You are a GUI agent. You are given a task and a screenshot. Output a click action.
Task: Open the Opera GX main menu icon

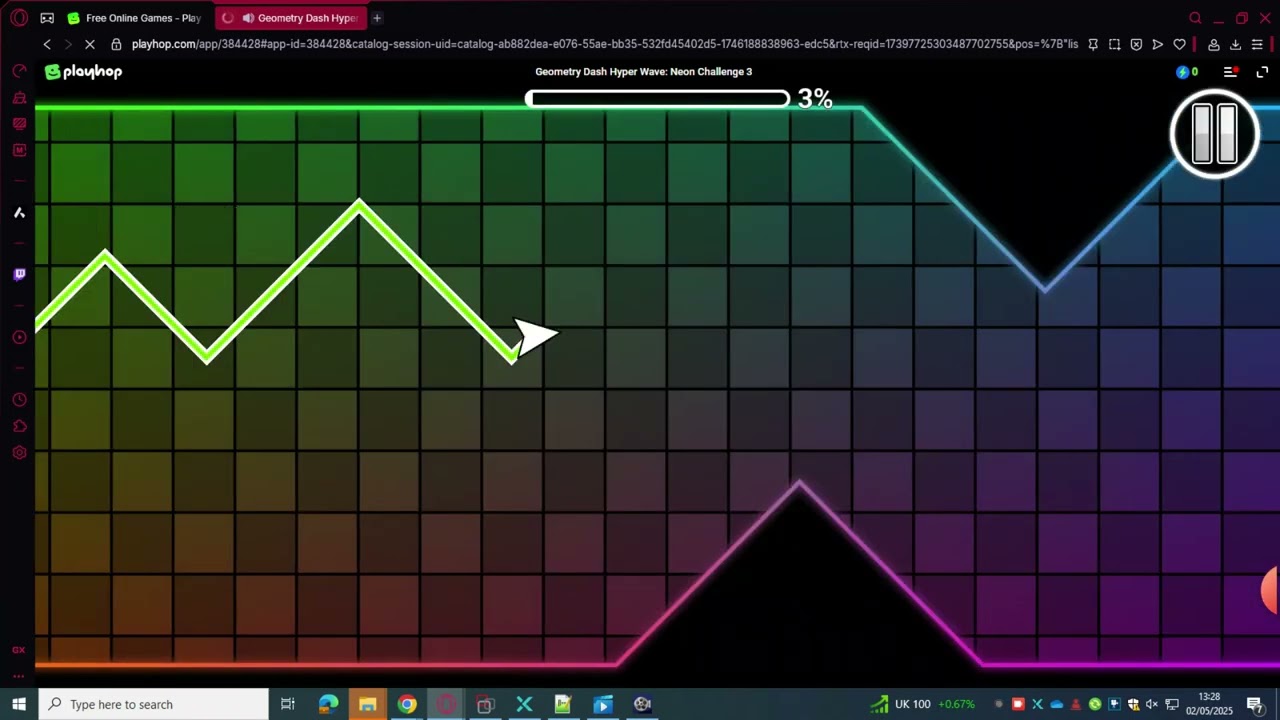(19, 18)
